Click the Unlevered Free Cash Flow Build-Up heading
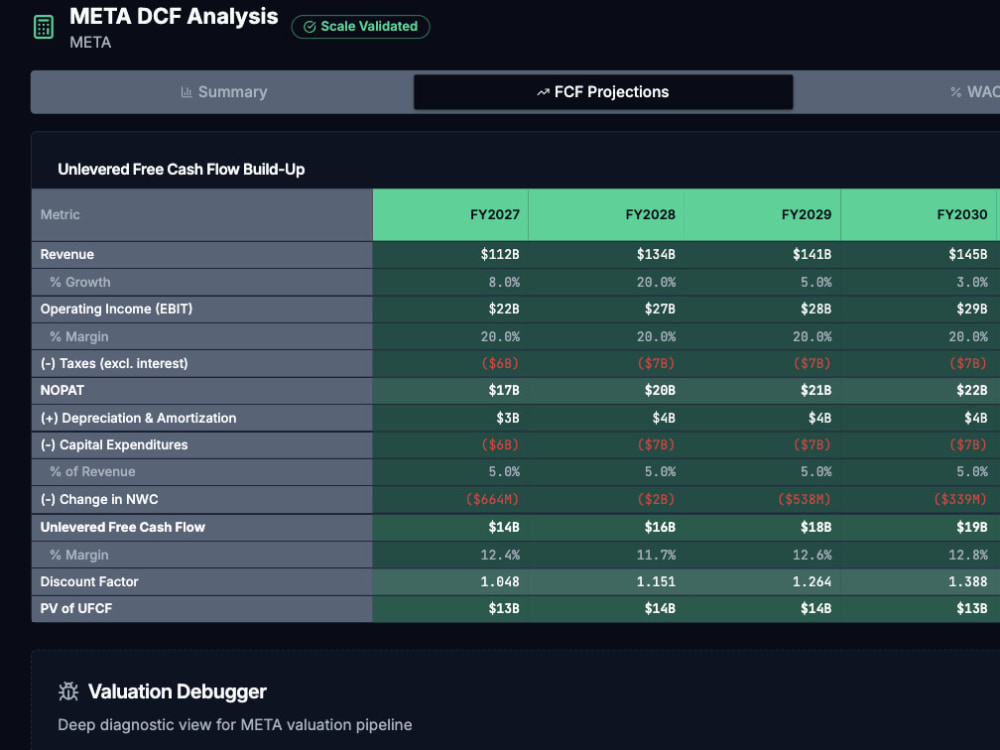This screenshot has width=1000, height=750. click(x=181, y=169)
